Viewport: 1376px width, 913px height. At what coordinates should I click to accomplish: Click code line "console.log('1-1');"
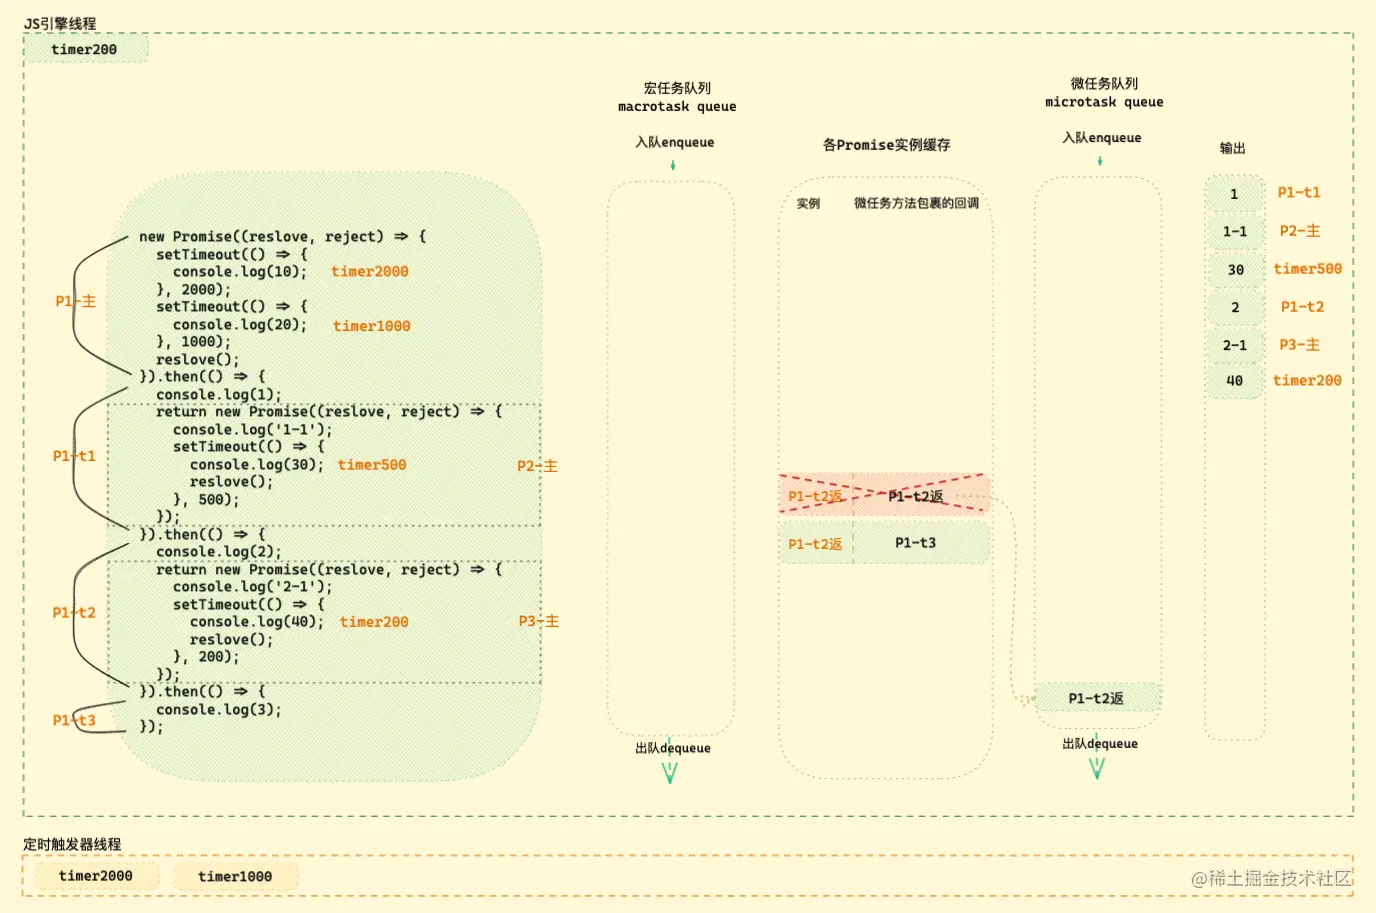point(252,429)
